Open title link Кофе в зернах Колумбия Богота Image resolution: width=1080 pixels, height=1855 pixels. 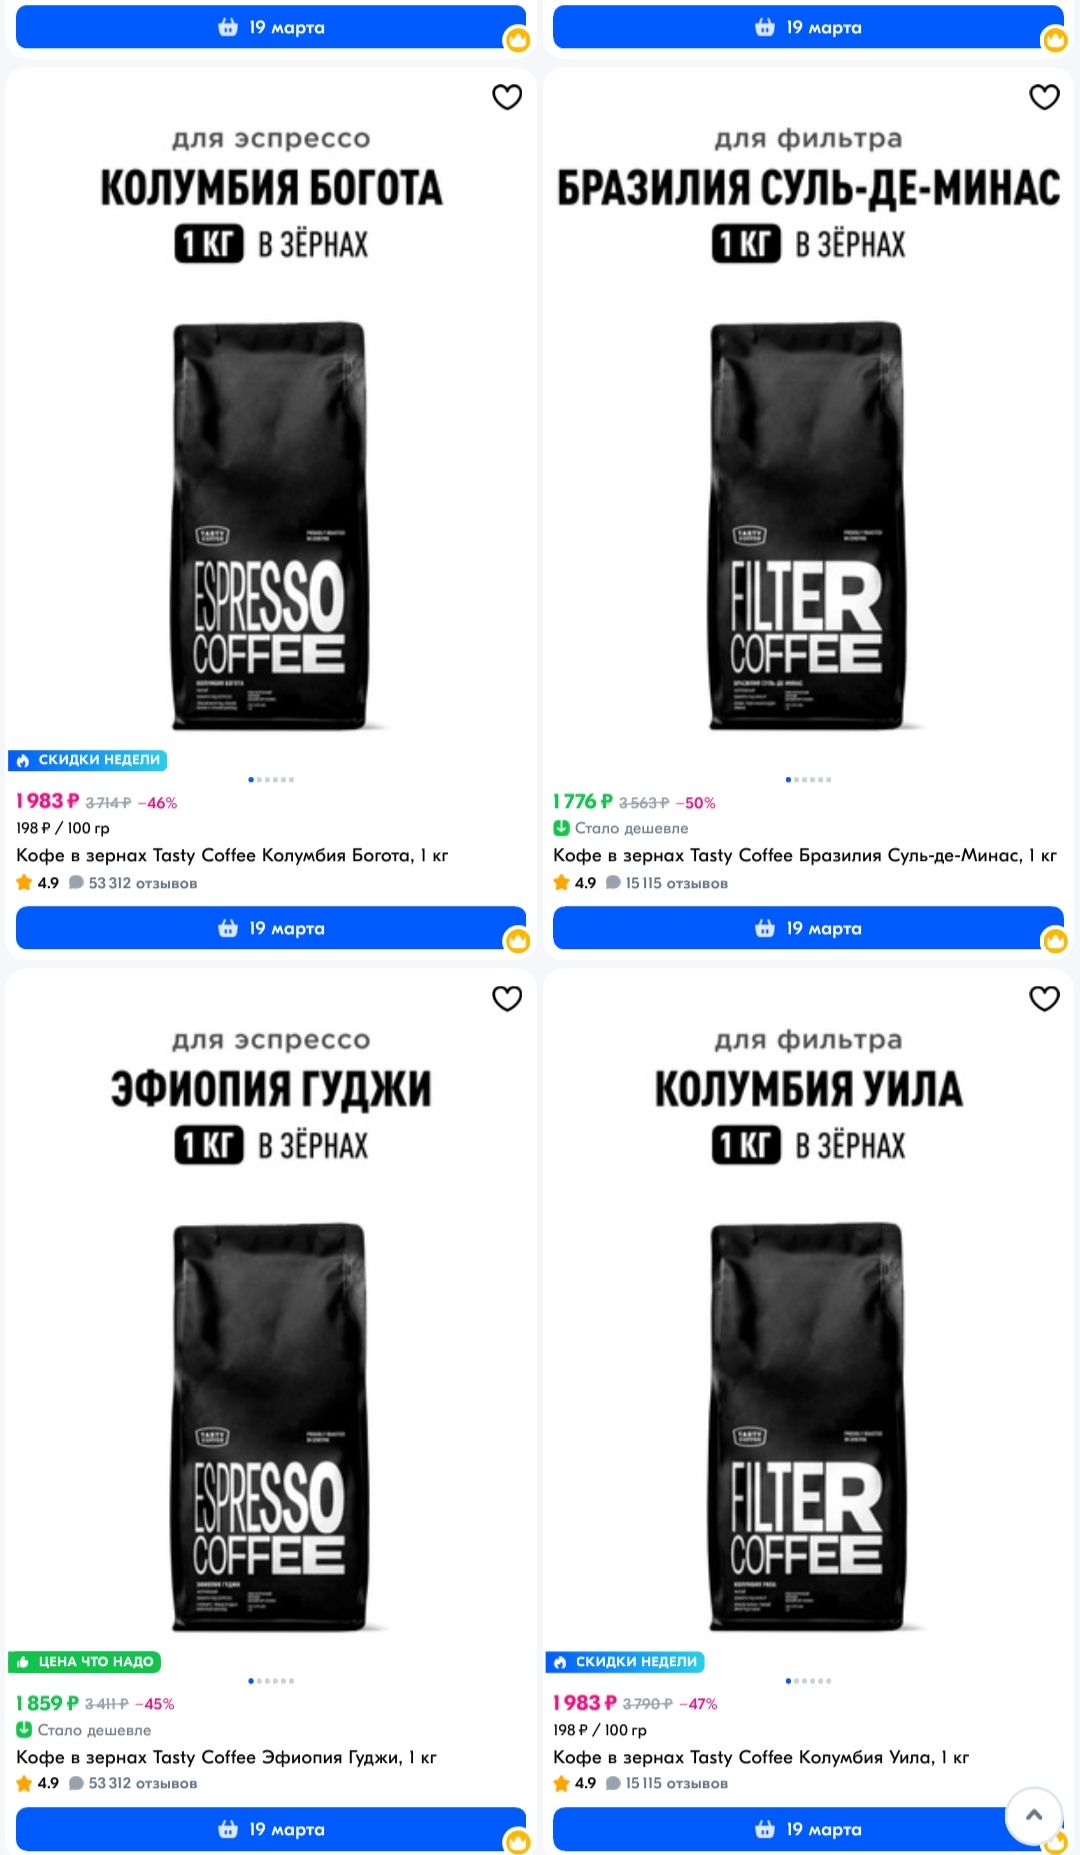click(232, 855)
